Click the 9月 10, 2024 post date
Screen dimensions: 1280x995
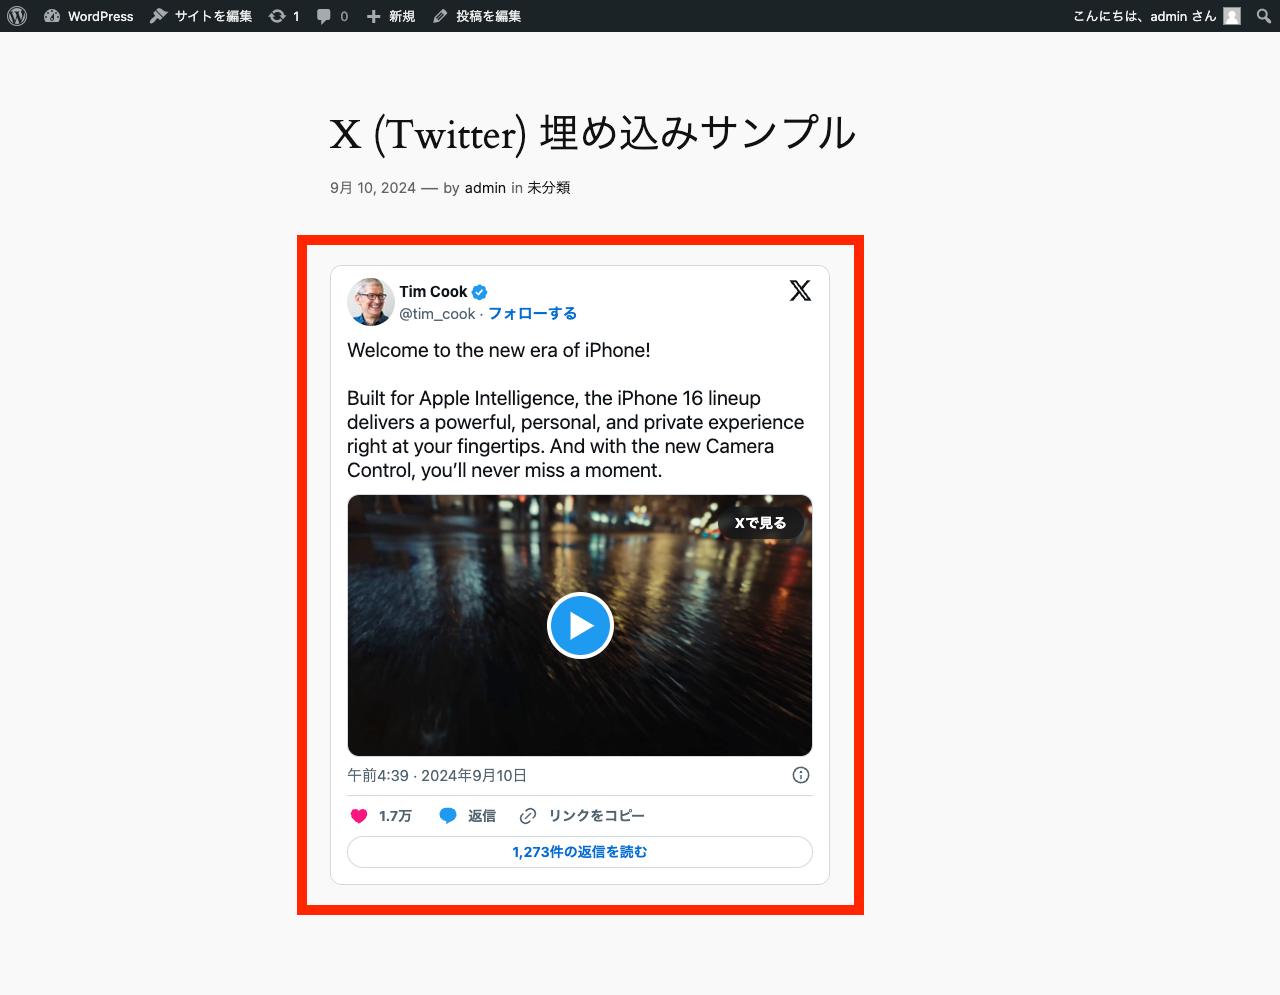[x=373, y=188]
